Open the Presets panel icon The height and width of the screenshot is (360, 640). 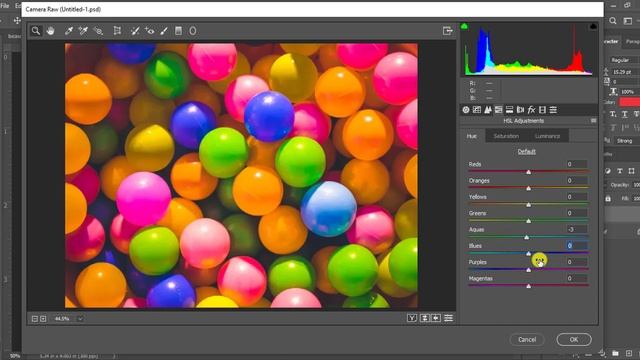click(x=553, y=110)
